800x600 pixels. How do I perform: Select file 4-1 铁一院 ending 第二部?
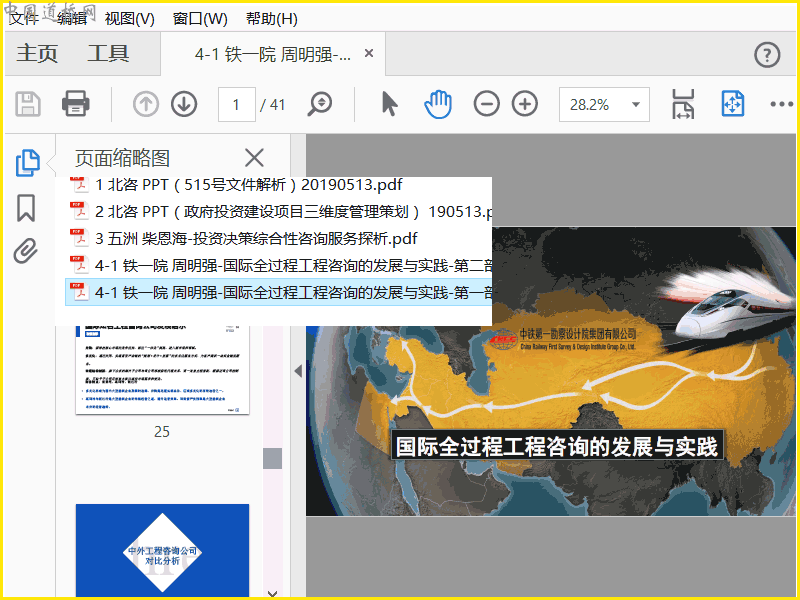click(x=279, y=265)
